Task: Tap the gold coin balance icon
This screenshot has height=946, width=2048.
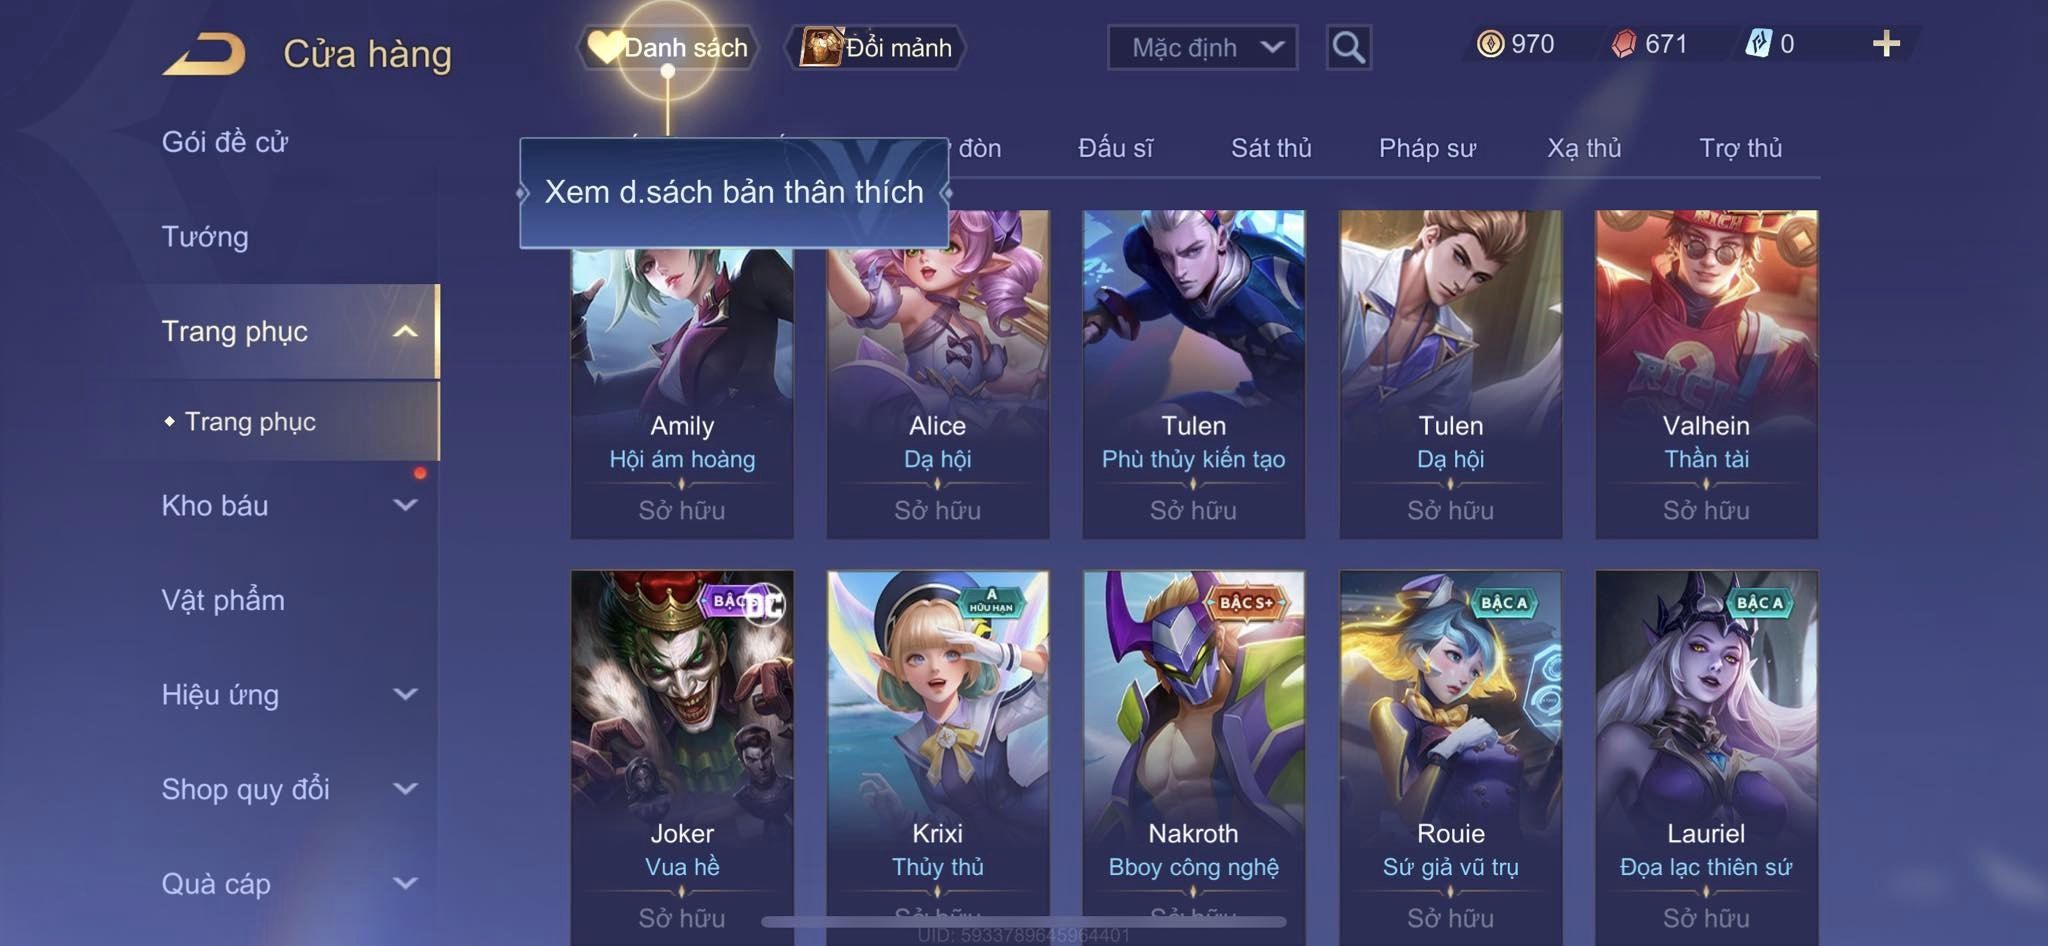Action: [x=1490, y=44]
